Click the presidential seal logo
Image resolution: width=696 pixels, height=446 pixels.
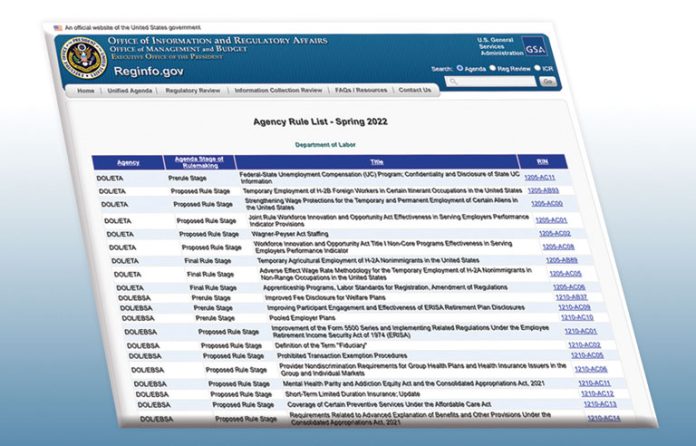[83, 58]
